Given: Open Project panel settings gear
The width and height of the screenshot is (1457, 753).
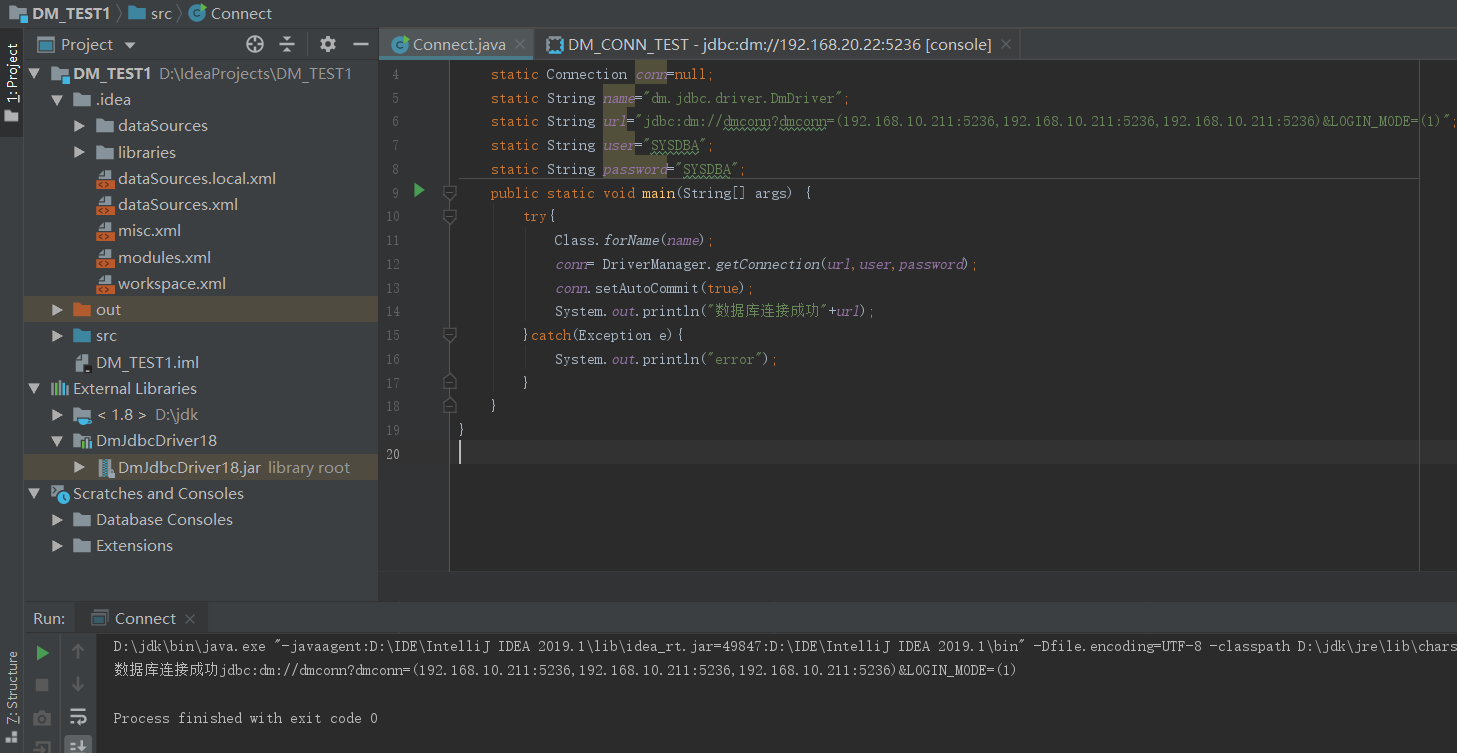Looking at the screenshot, I should pos(328,44).
